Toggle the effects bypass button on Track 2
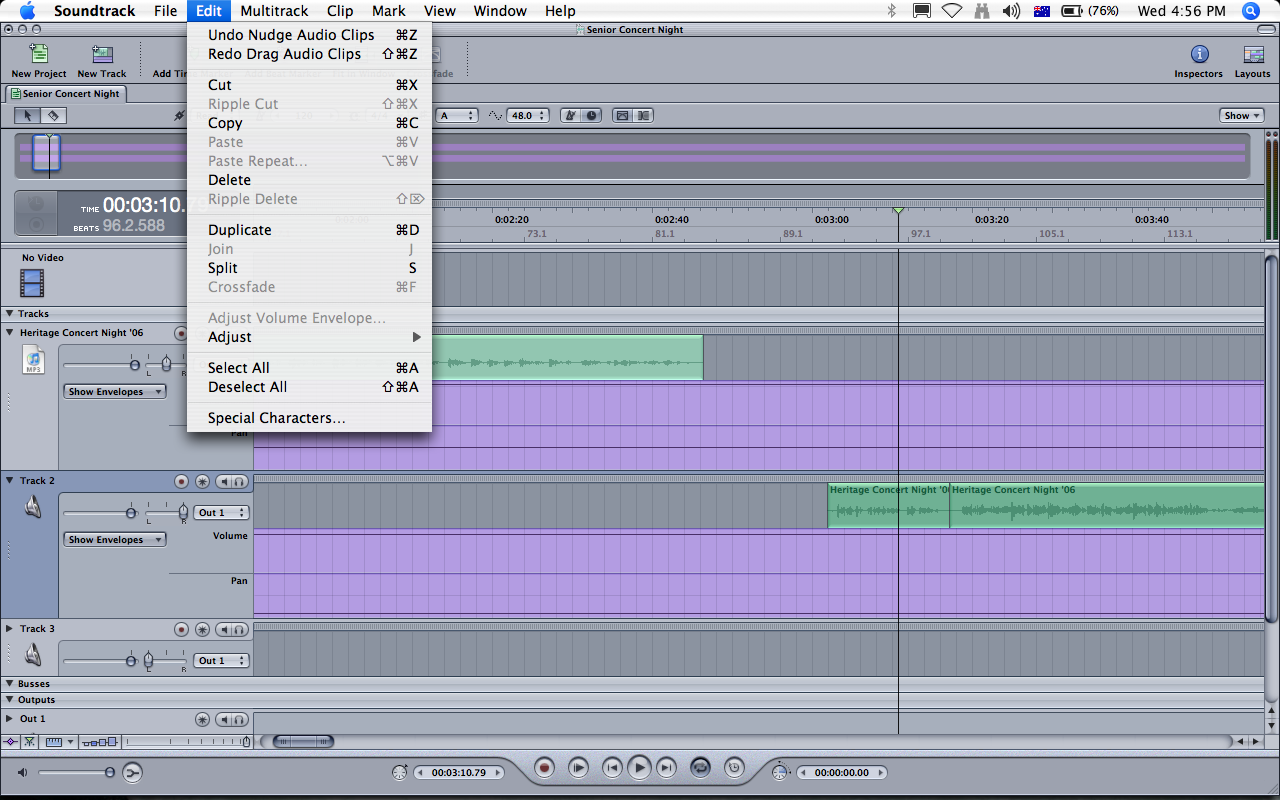 (203, 481)
